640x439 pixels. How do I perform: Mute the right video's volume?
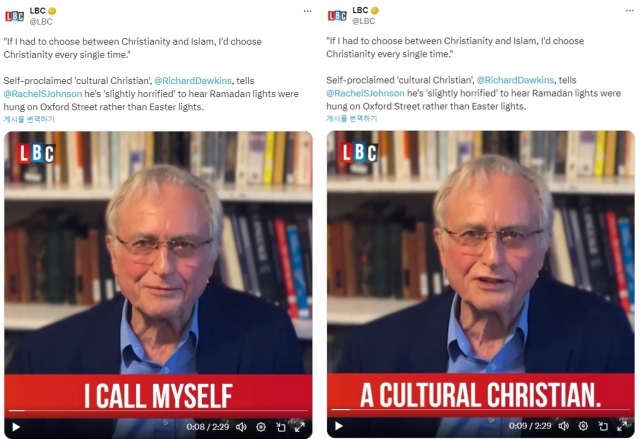(x=564, y=426)
